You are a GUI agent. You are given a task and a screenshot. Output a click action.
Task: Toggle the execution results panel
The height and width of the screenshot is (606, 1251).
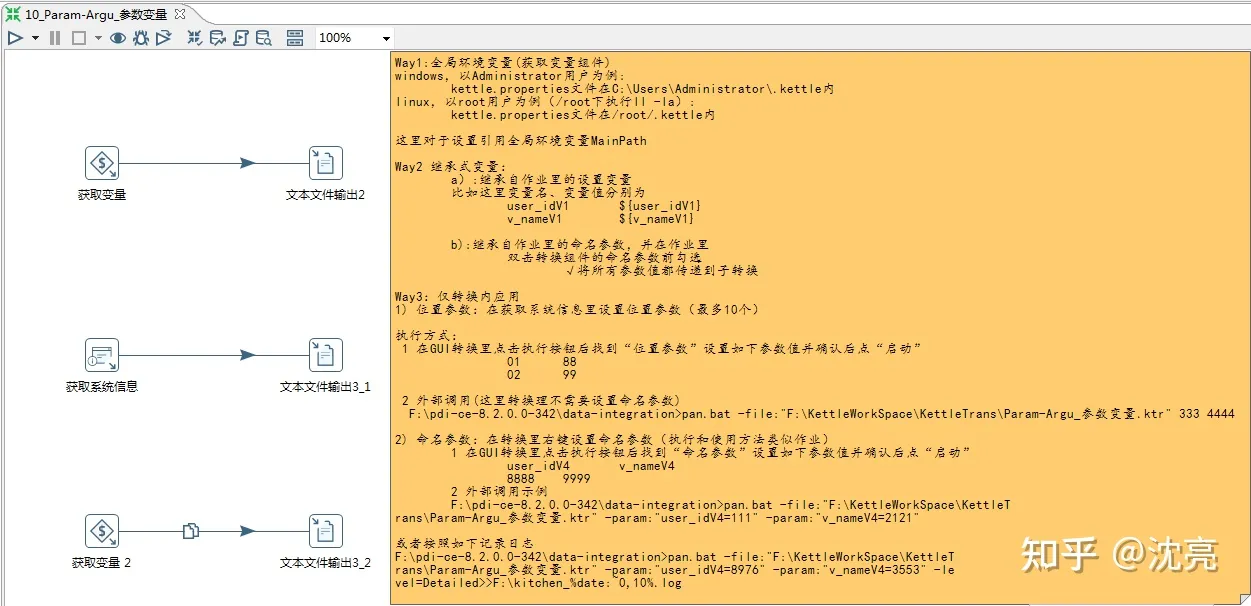pyautogui.click(x=294, y=37)
